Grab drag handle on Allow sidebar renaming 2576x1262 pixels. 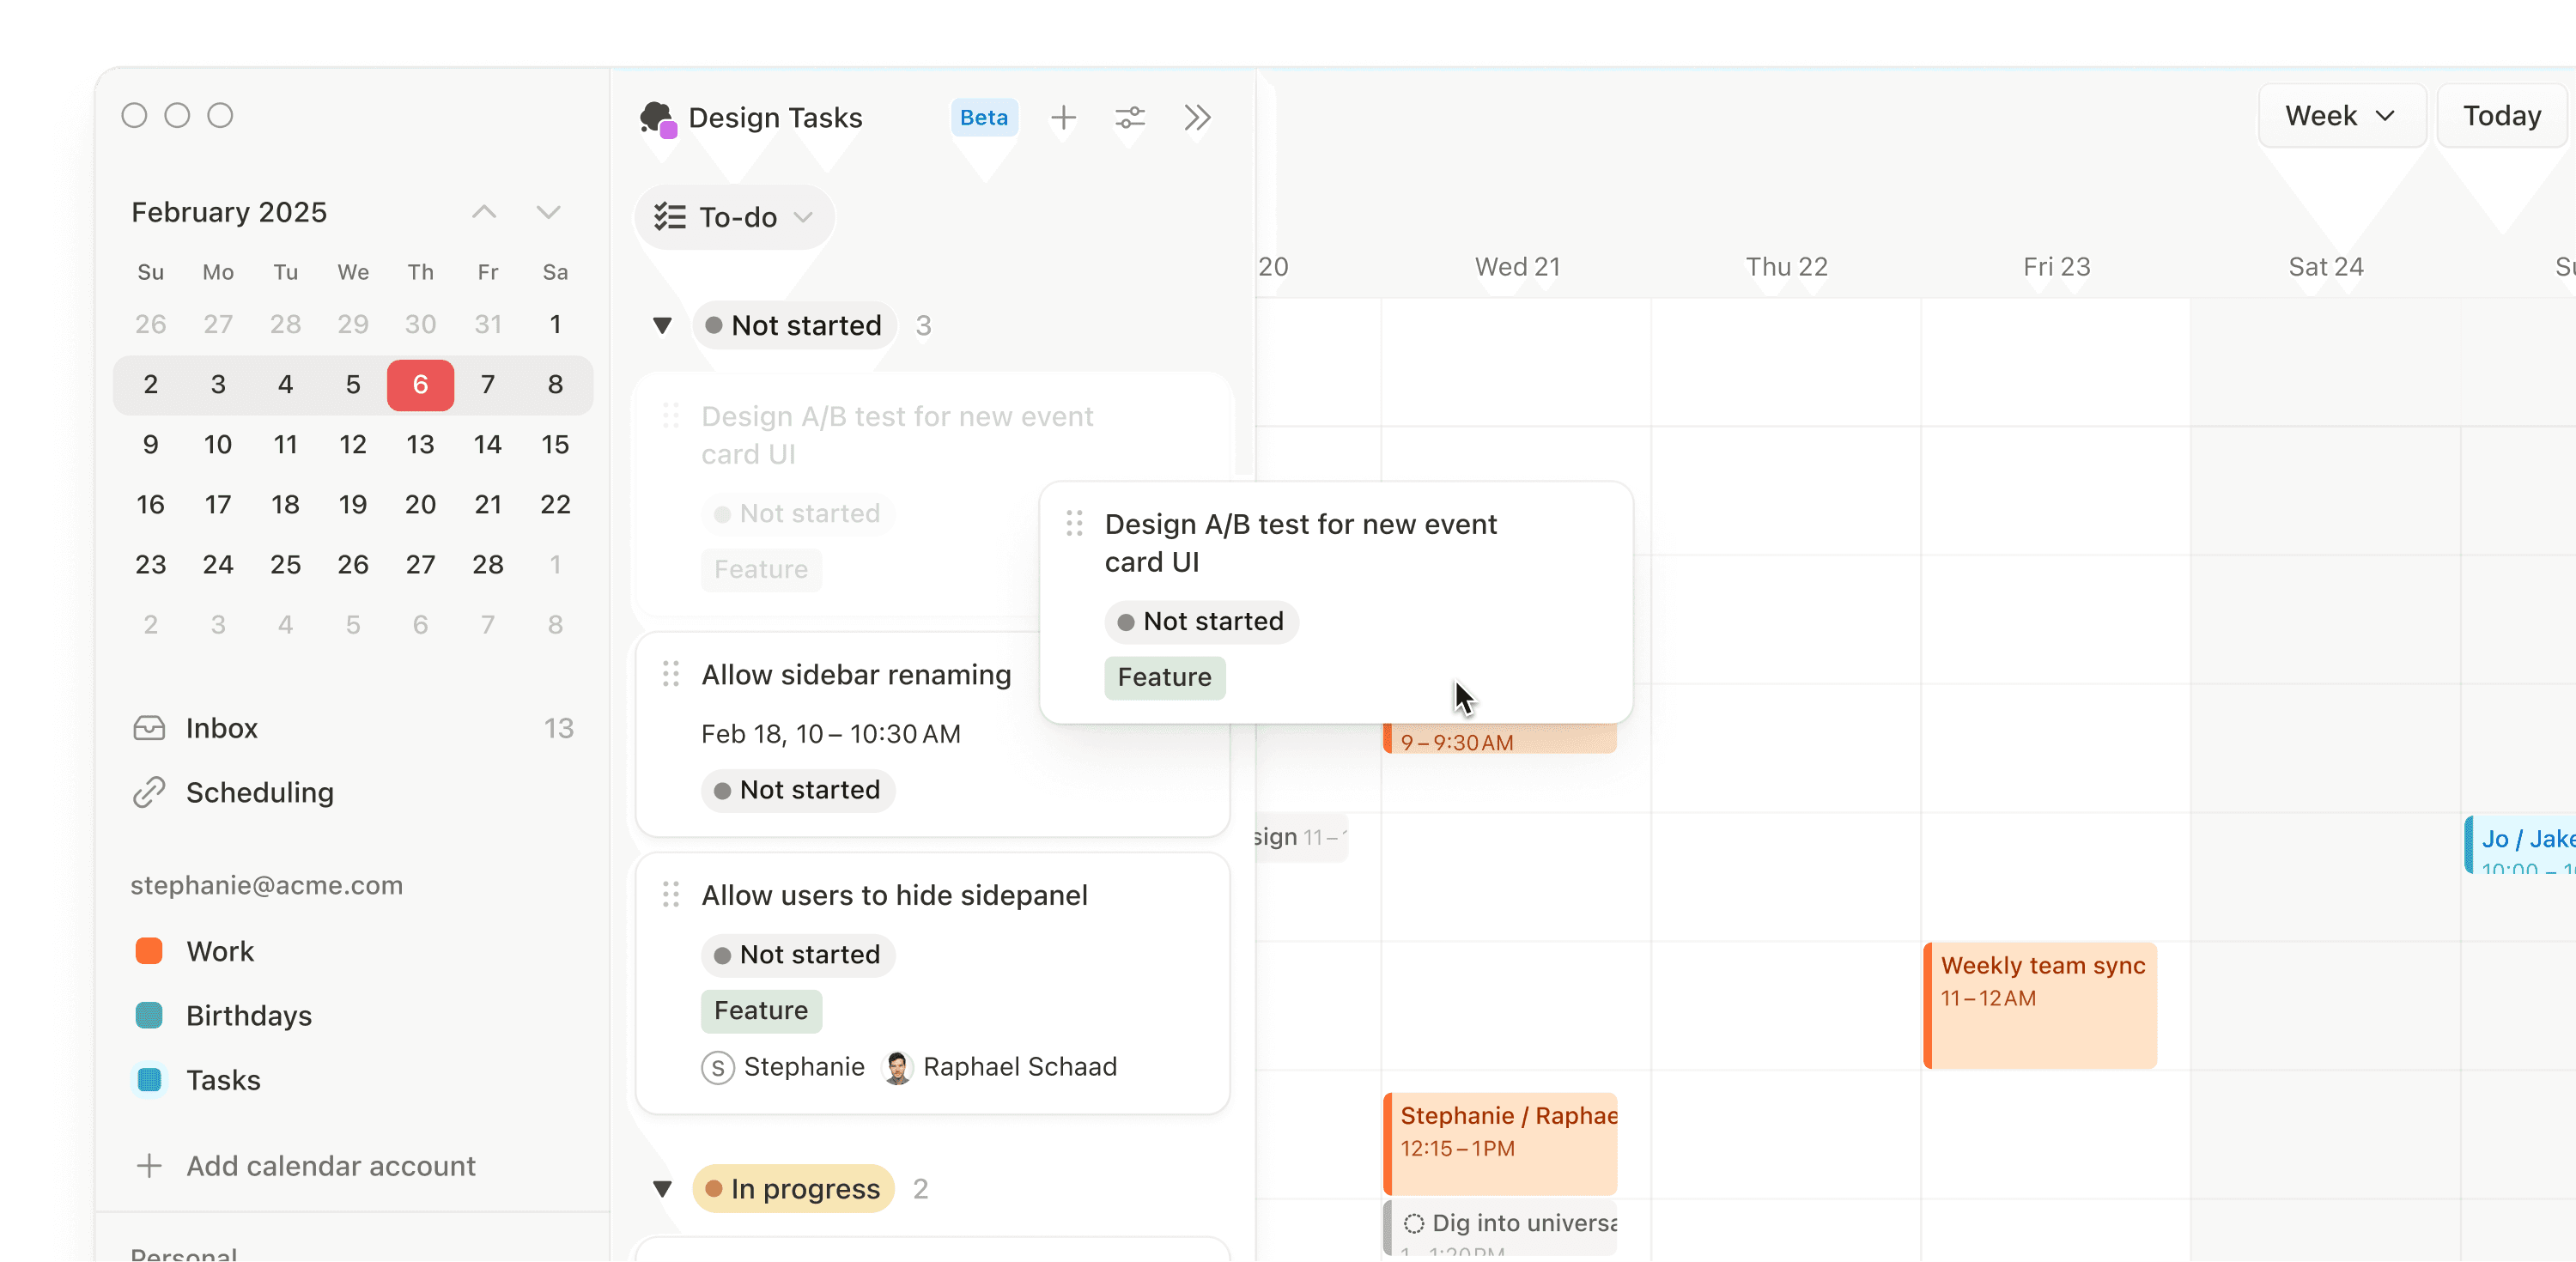pyautogui.click(x=671, y=675)
